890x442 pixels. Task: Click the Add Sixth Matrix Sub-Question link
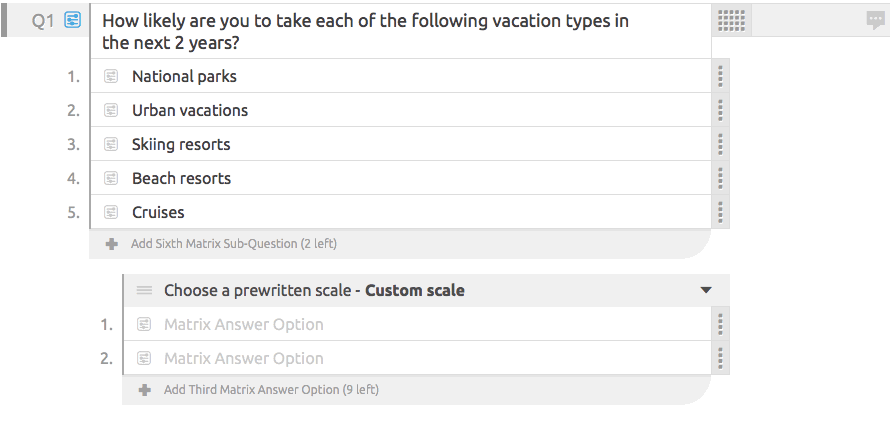pyautogui.click(x=234, y=244)
